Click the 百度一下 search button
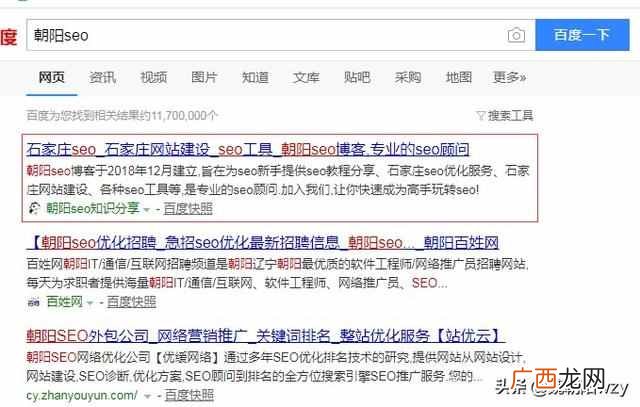Image resolution: width=640 pixels, height=407 pixels. tap(582, 35)
